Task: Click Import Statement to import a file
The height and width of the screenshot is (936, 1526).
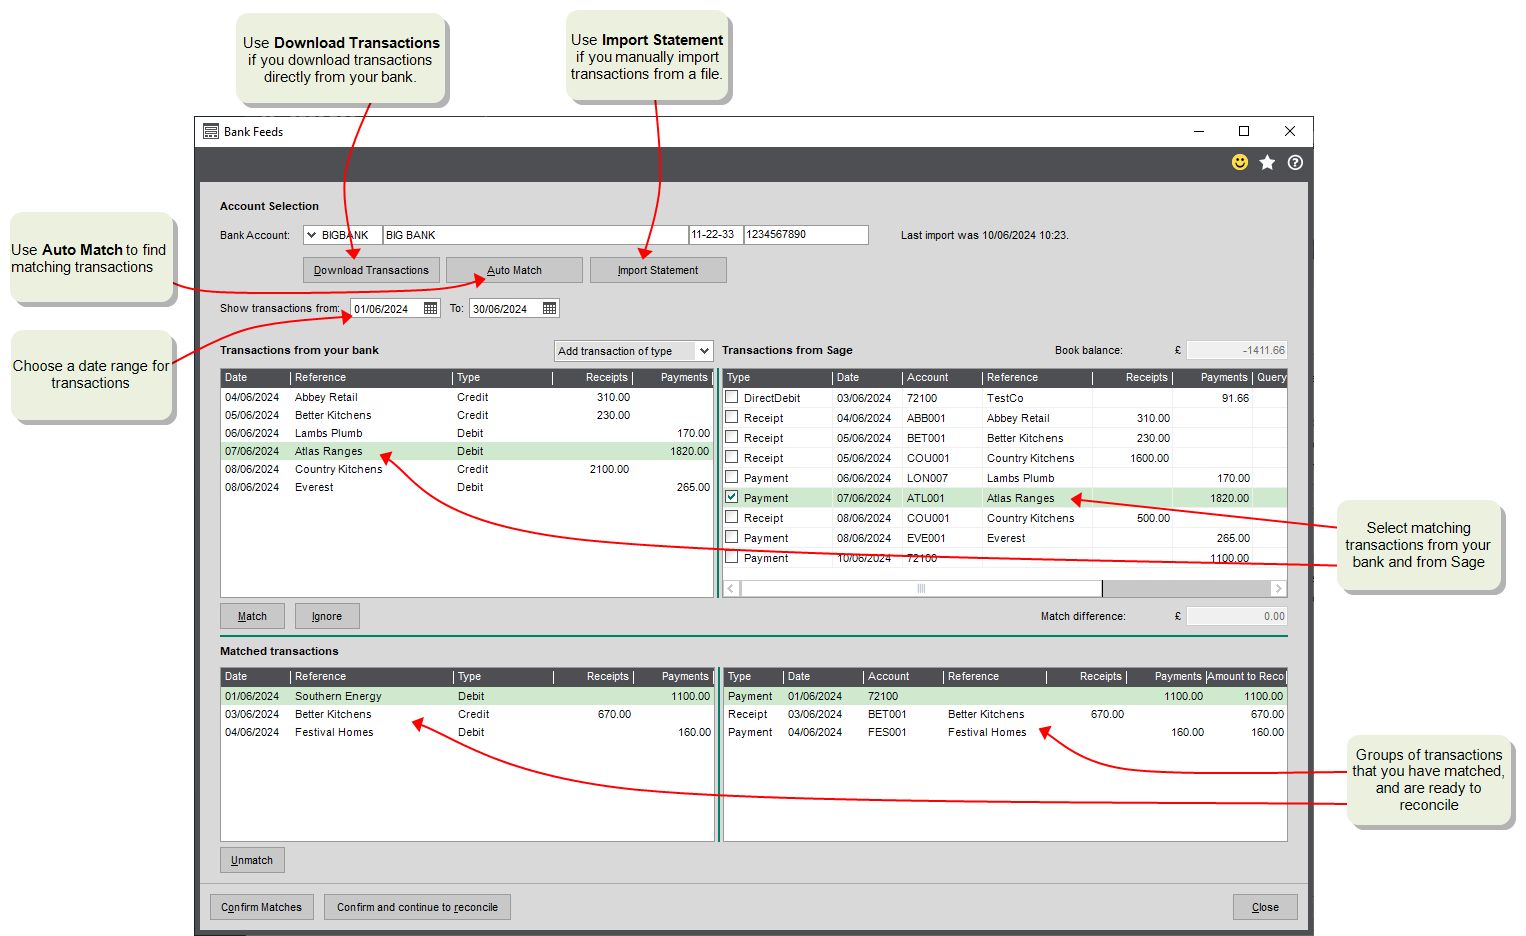Action: 658,269
